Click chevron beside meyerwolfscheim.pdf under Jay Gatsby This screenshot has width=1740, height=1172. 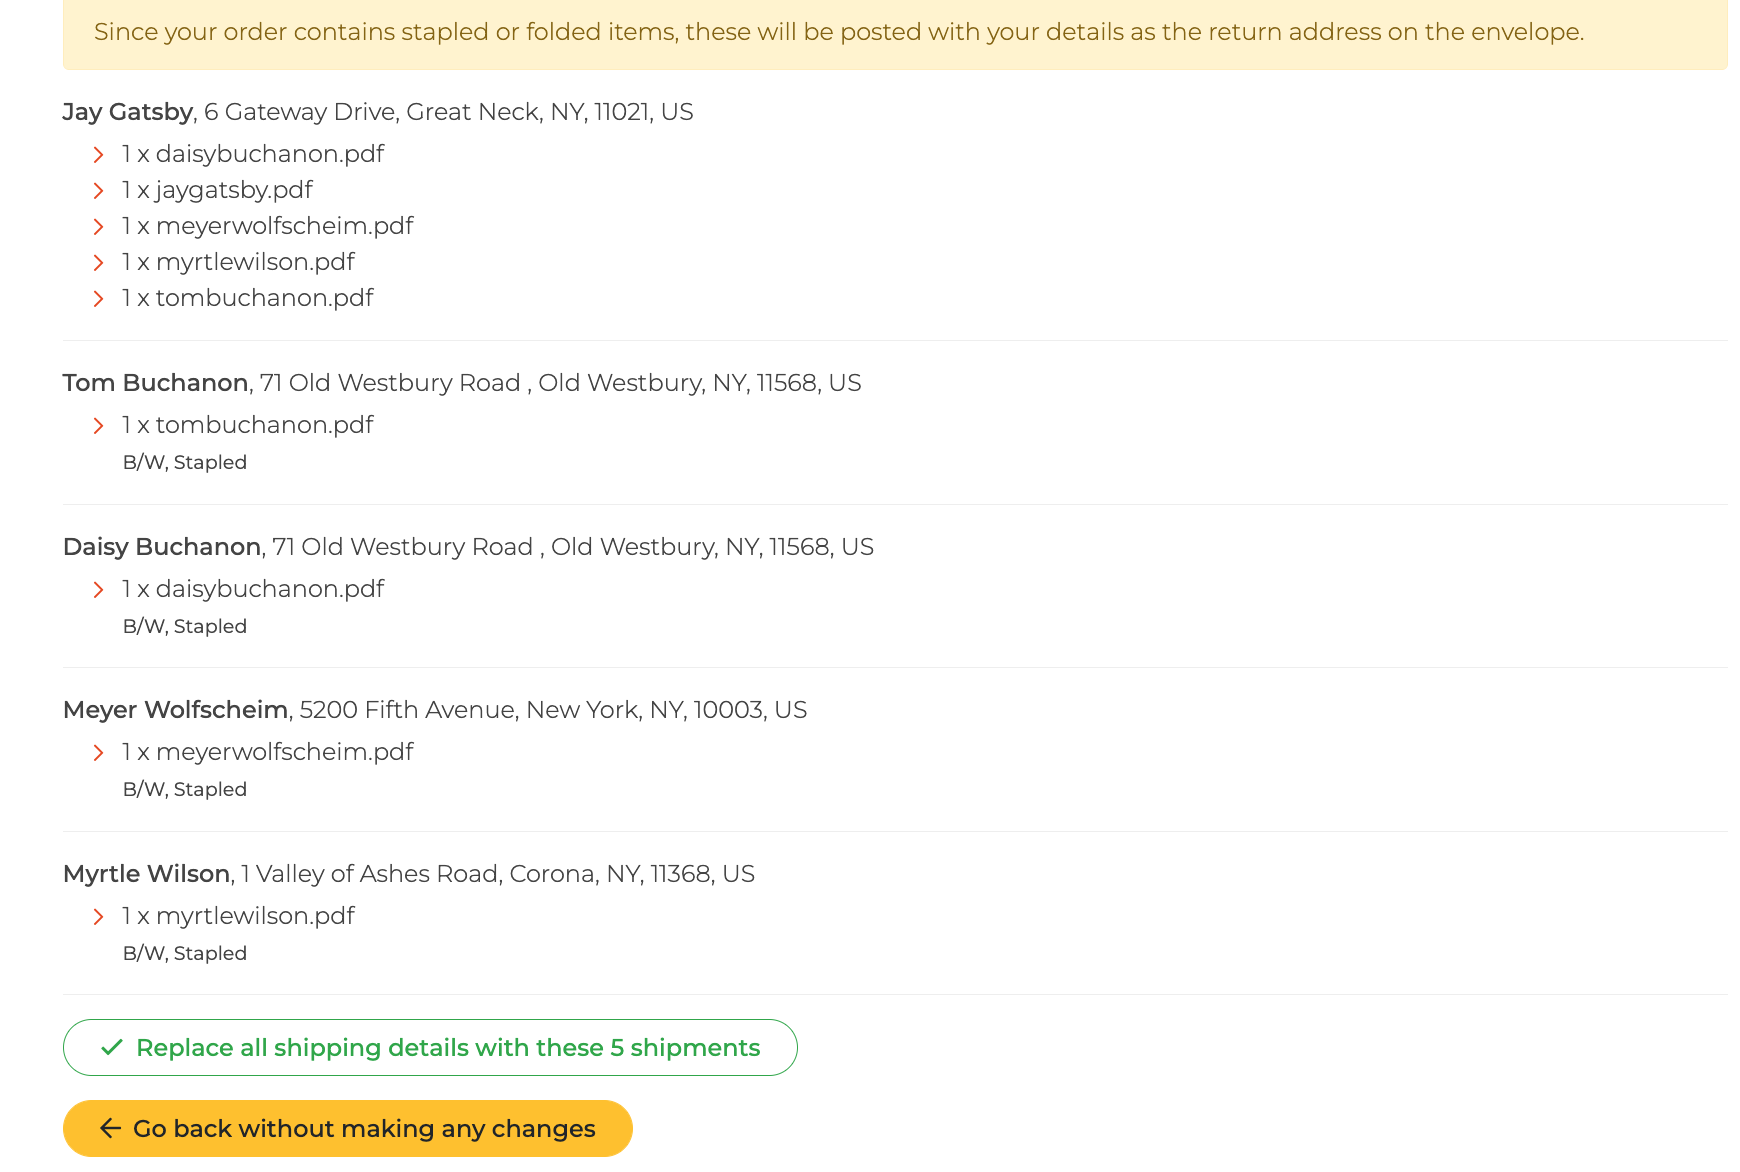coord(98,227)
